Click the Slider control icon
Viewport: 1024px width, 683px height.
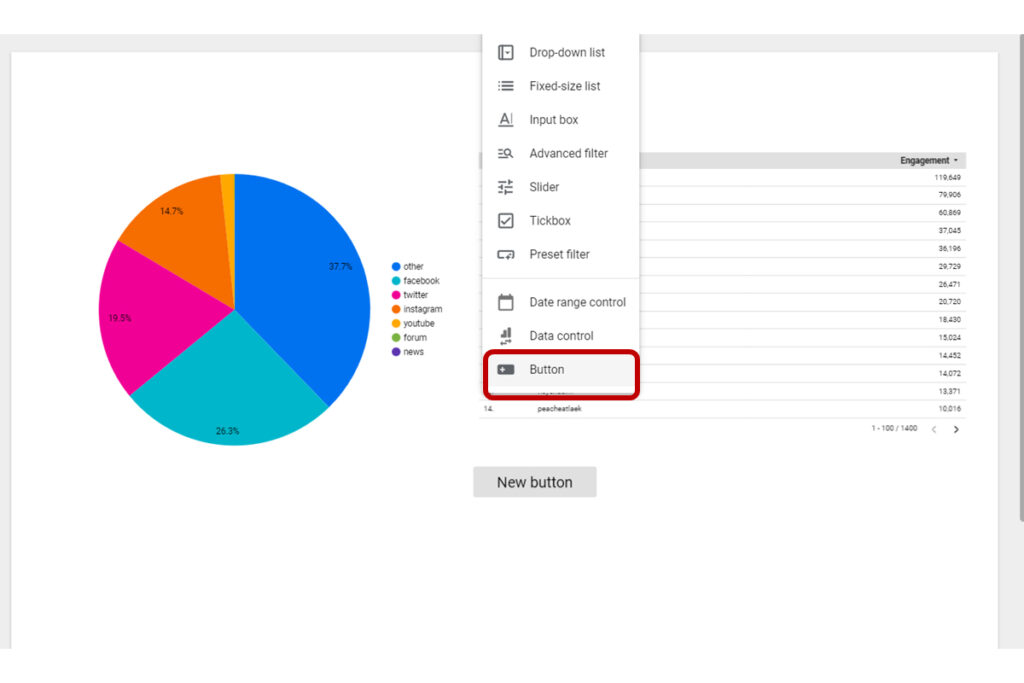(x=505, y=187)
